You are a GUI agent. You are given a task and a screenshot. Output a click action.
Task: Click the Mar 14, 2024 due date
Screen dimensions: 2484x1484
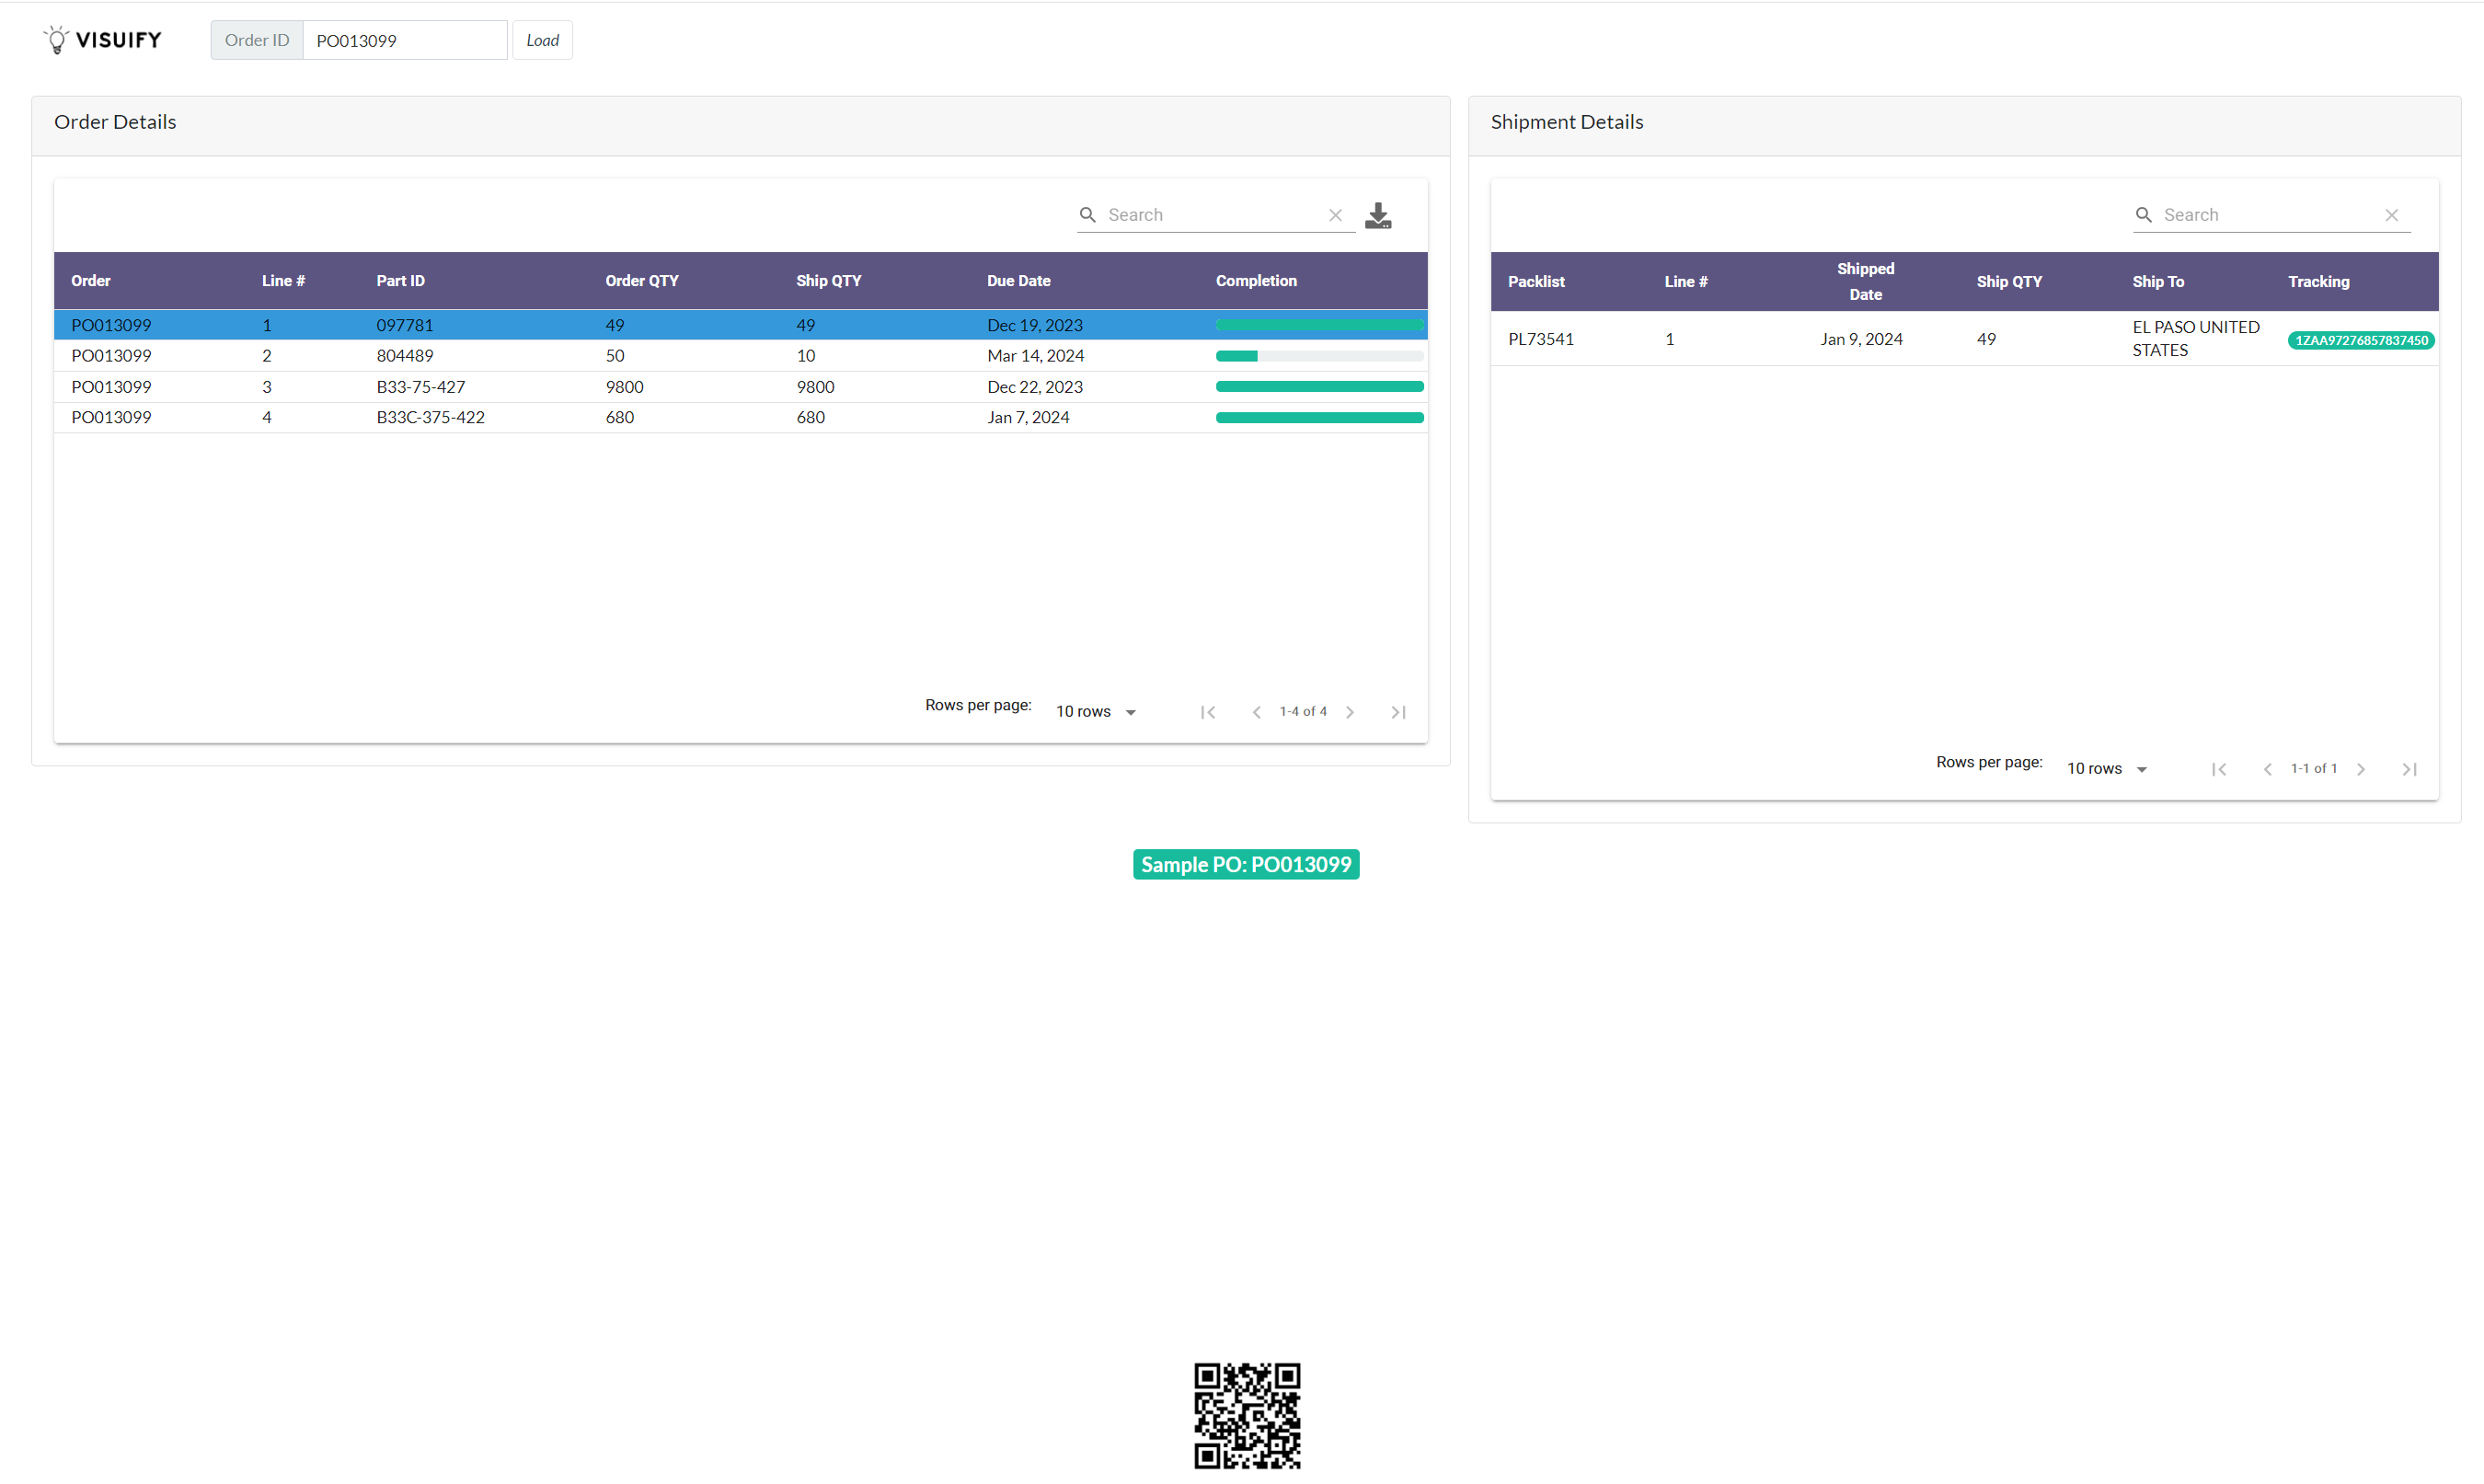pos(1035,356)
